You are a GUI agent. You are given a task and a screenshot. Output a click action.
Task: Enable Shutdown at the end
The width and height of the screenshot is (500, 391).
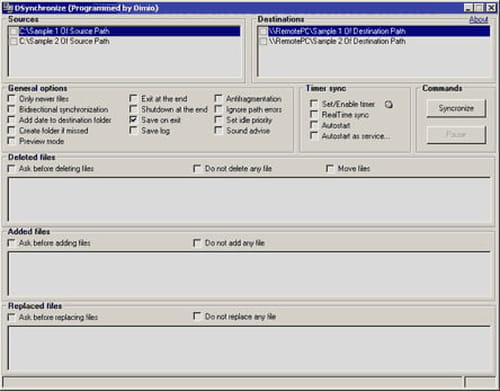tap(133, 109)
